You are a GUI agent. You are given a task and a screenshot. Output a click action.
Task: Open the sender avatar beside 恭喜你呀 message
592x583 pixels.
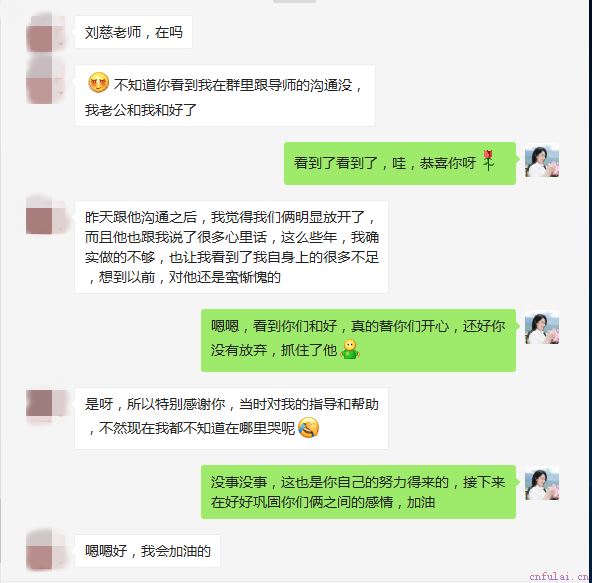(x=542, y=160)
